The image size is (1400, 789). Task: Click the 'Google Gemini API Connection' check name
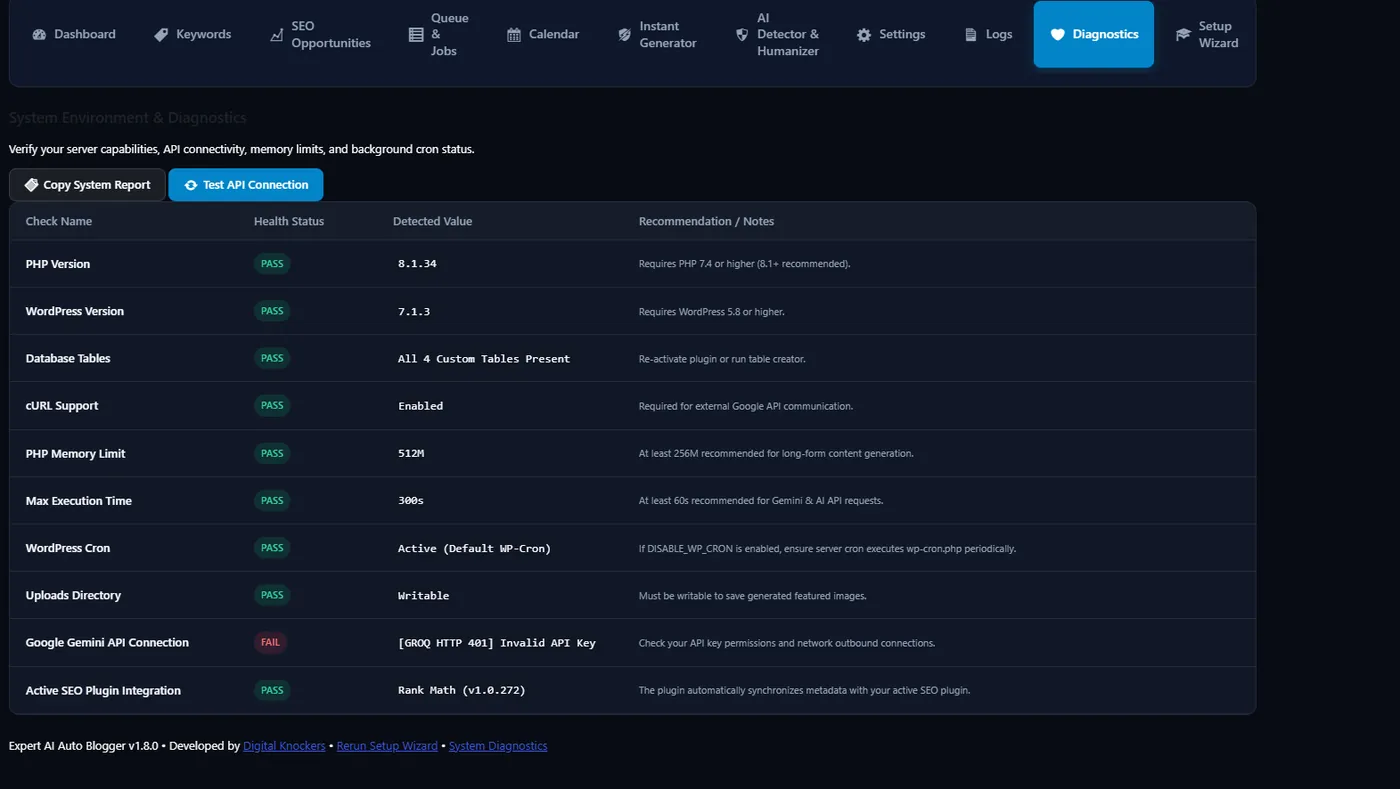(x=107, y=643)
